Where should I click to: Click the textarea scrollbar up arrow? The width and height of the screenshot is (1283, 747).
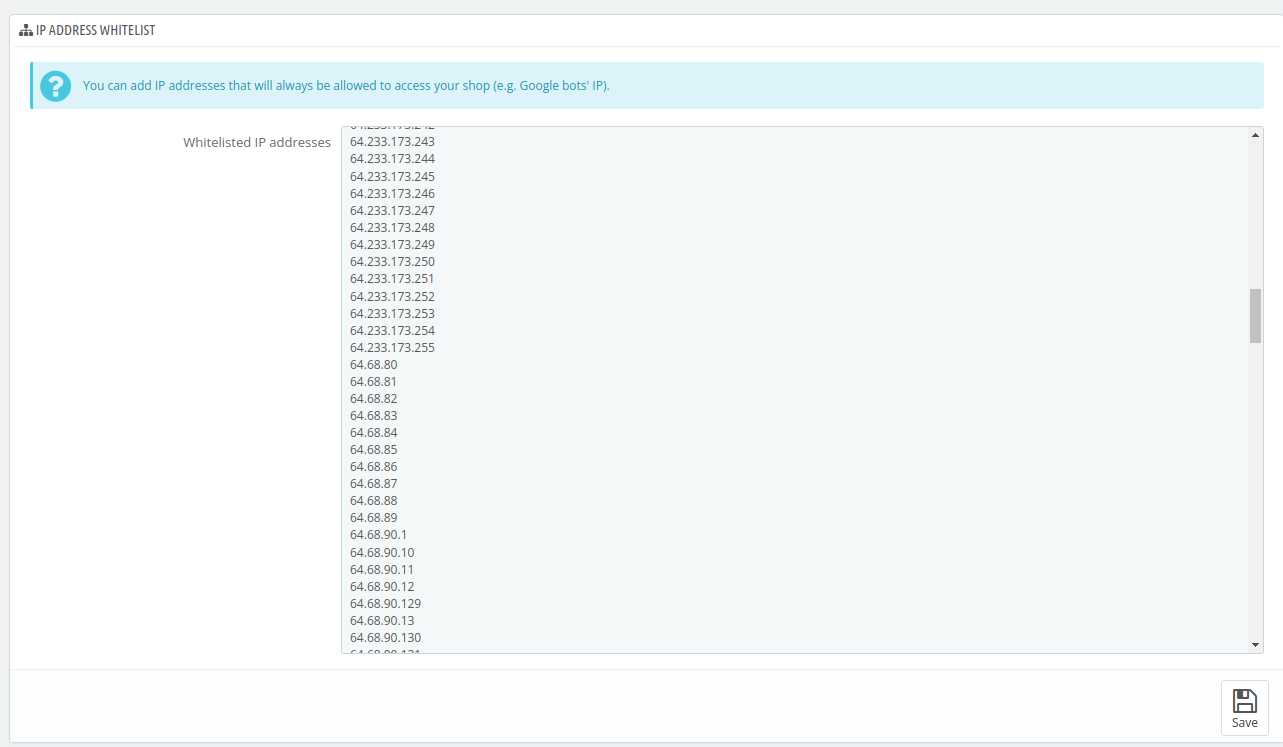point(1255,134)
